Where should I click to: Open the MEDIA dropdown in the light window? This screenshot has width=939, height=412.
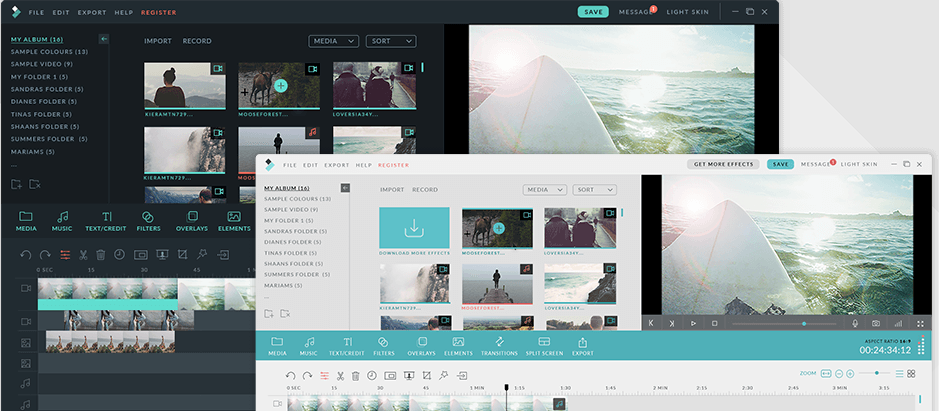[x=544, y=189]
